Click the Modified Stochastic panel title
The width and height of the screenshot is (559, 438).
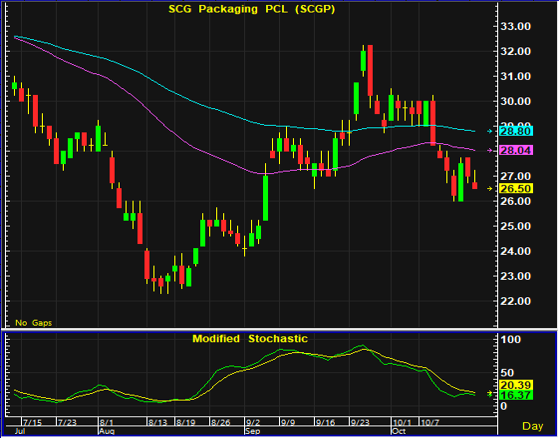pyautogui.click(x=250, y=338)
